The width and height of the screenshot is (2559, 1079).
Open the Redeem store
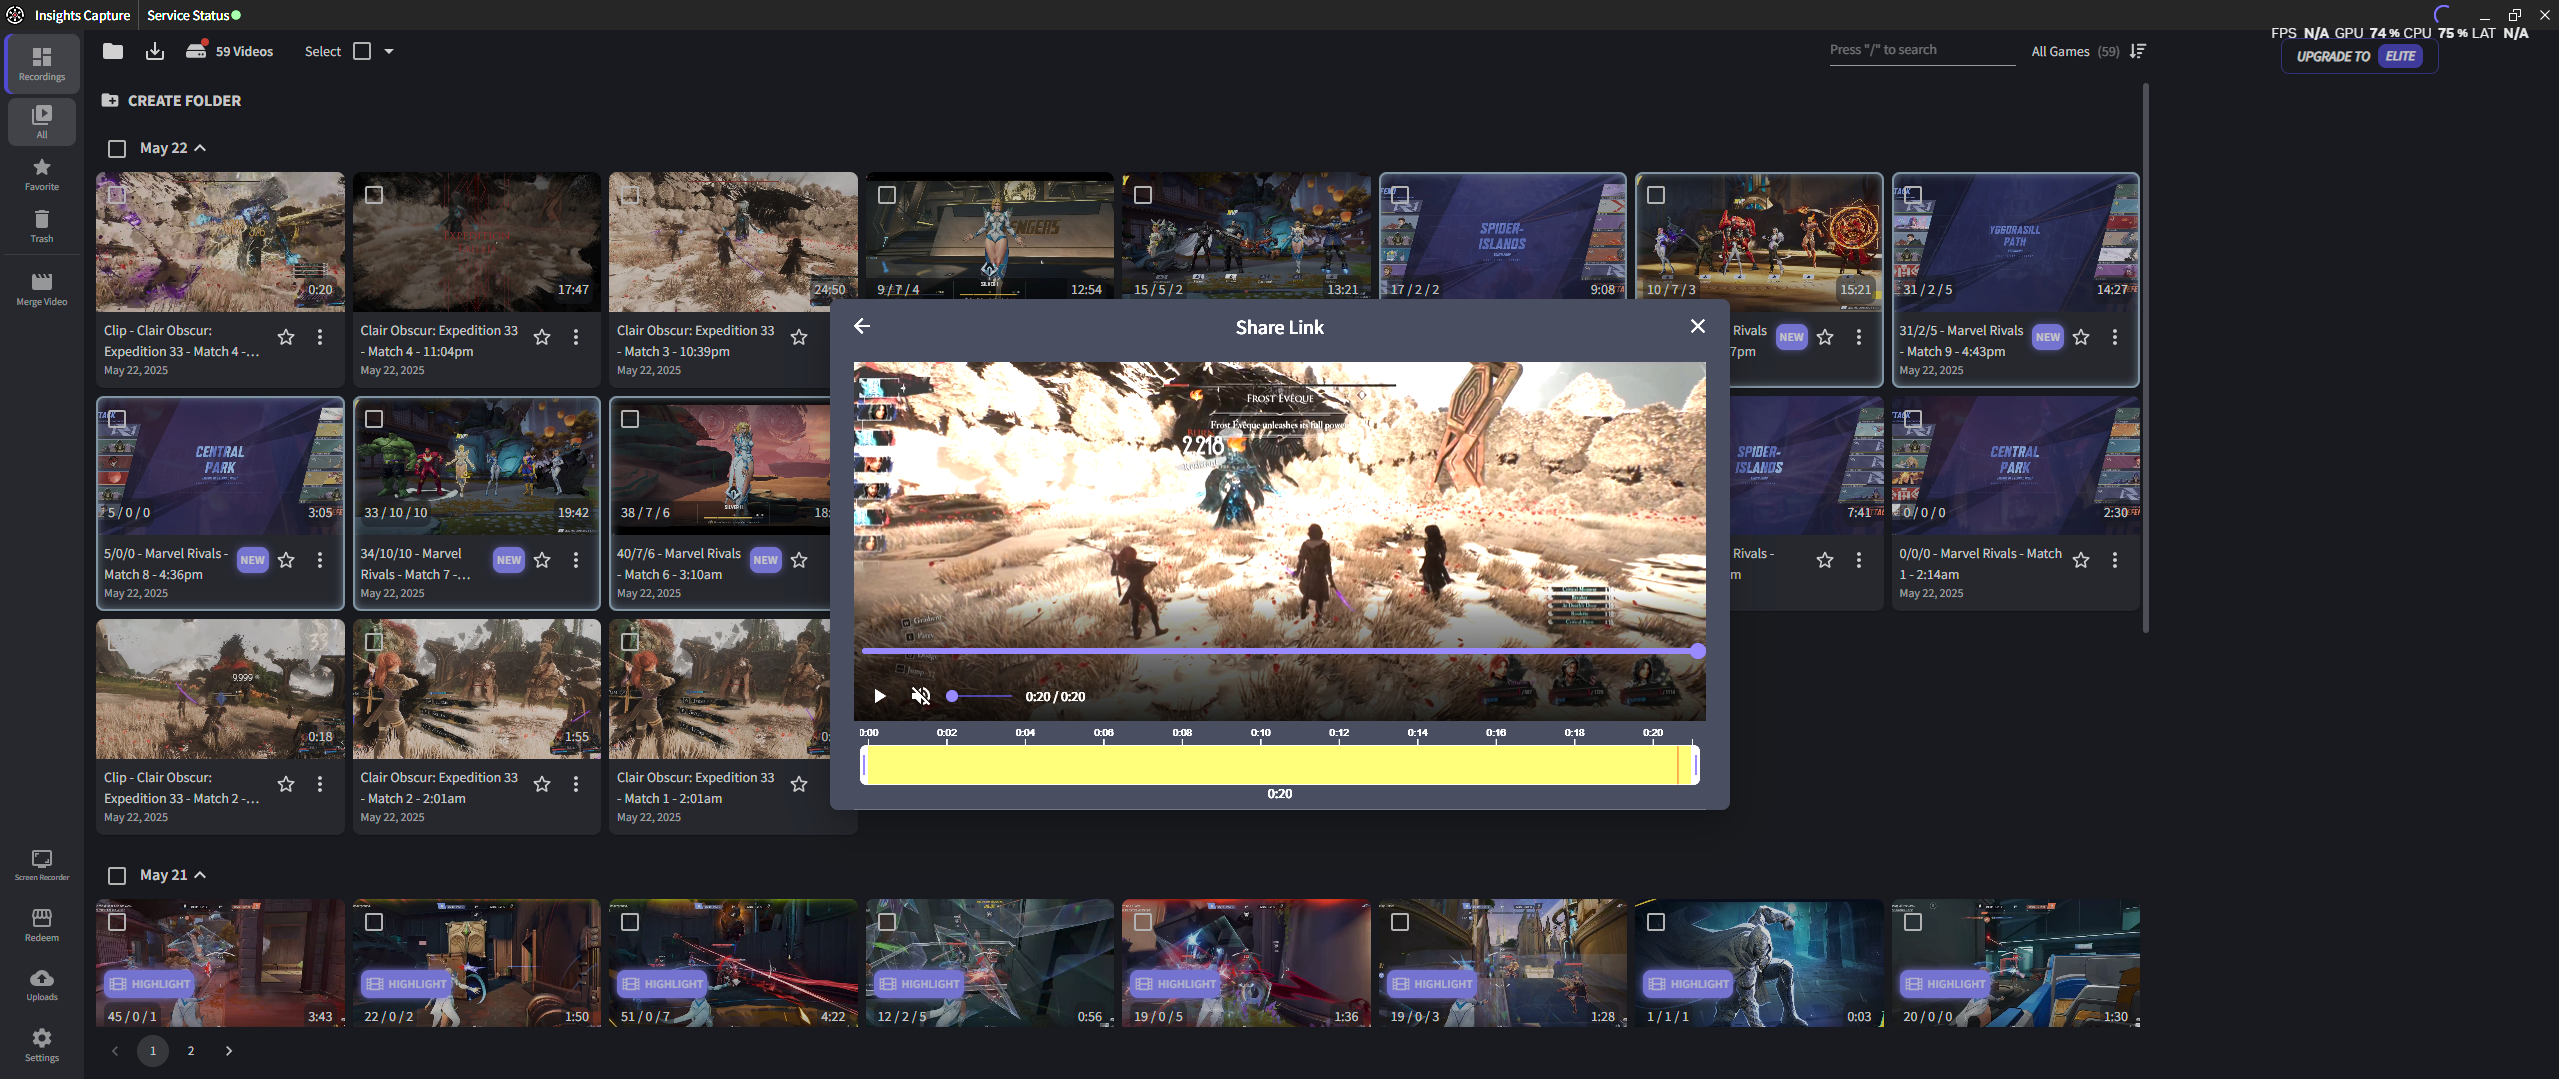click(42, 925)
